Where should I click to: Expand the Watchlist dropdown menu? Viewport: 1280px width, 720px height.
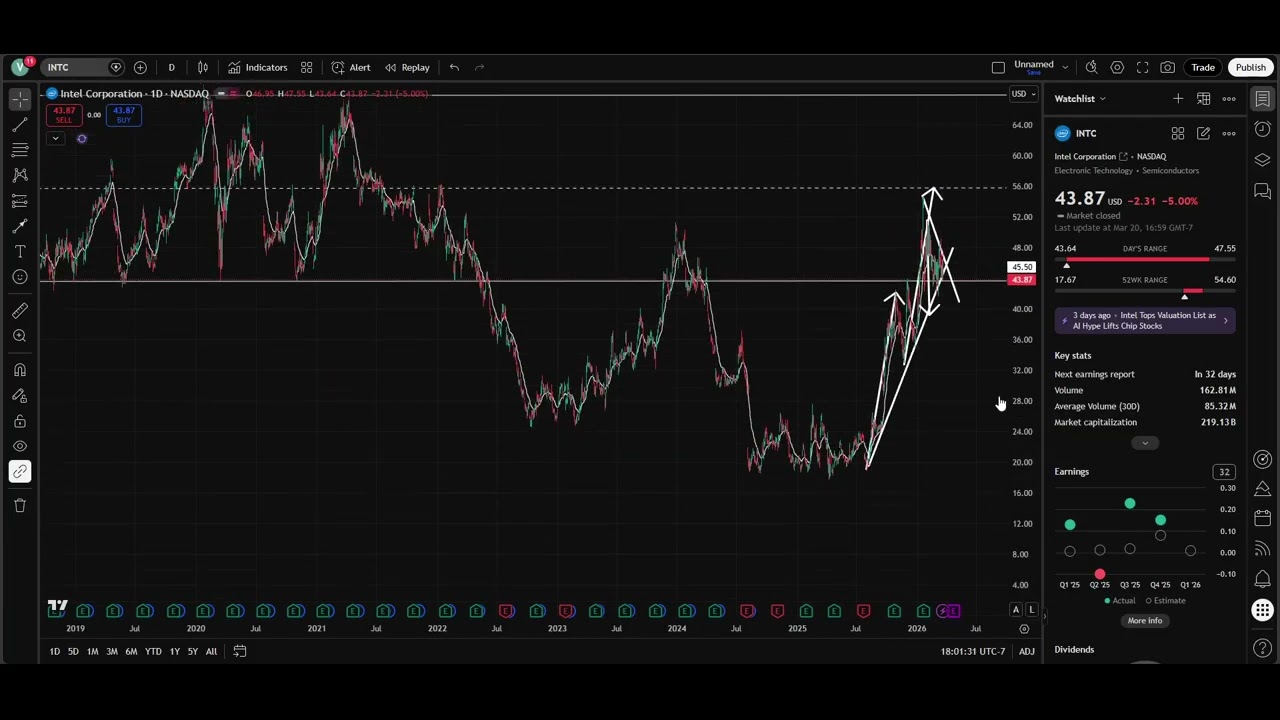click(x=1080, y=98)
